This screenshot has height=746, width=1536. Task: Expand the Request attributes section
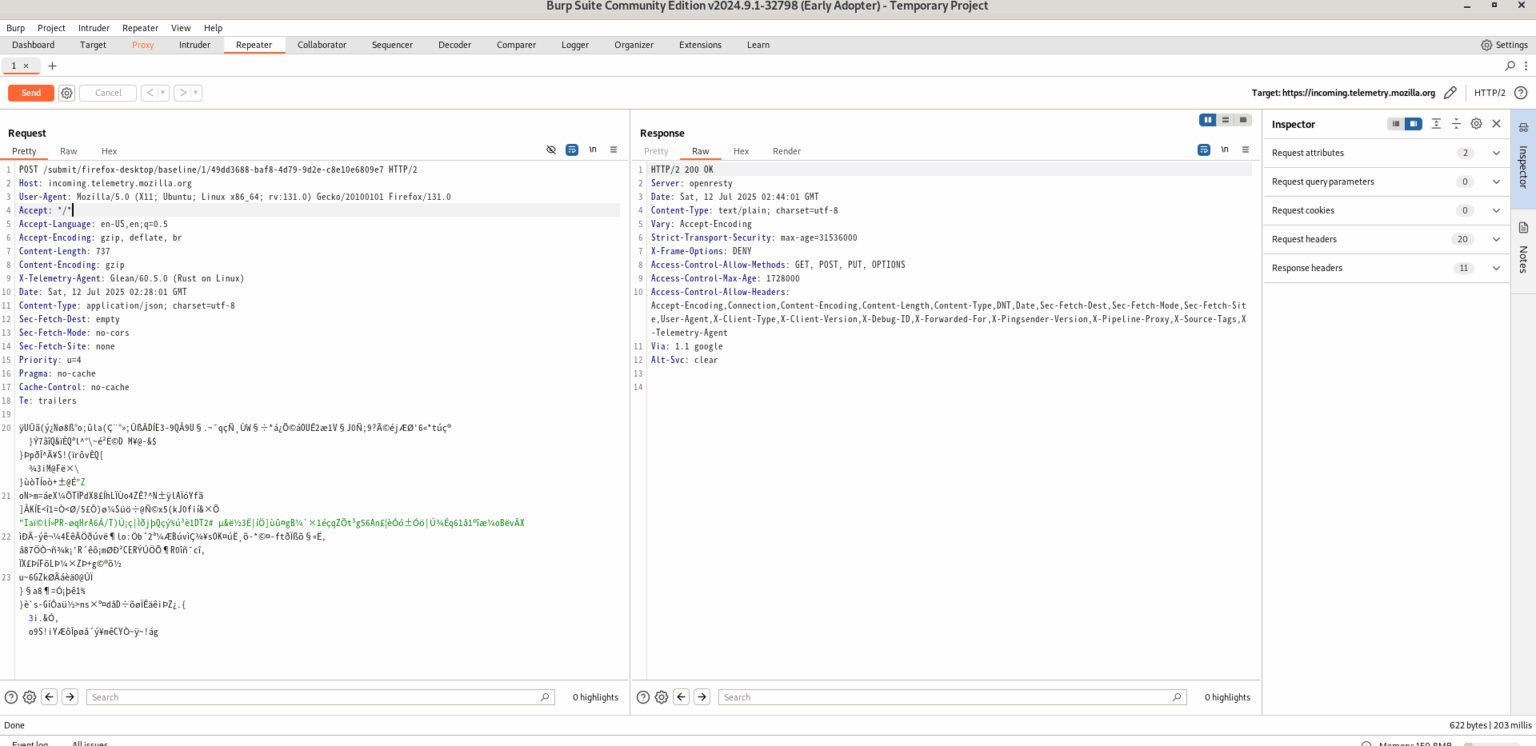[1496, 153]
